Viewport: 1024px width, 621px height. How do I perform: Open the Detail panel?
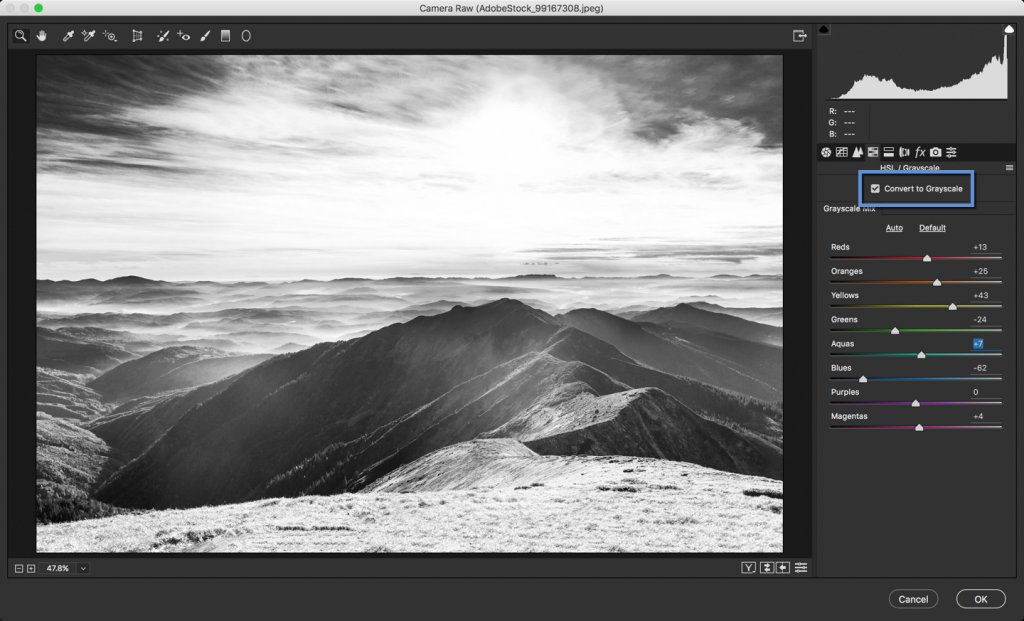[859, 152]
